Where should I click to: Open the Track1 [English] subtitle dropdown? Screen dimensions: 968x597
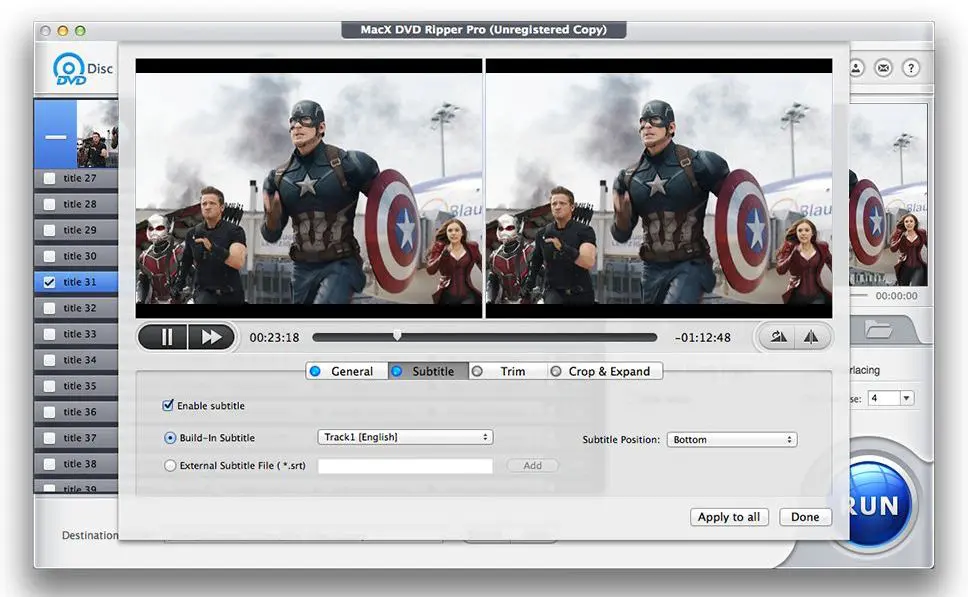point(404,436)
